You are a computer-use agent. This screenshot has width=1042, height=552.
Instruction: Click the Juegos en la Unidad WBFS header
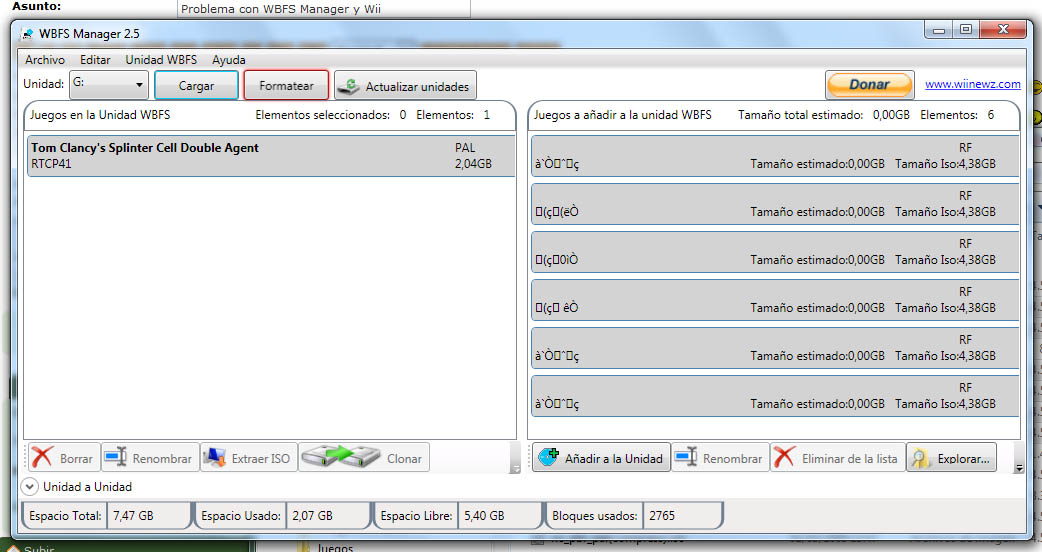(100, 115)
